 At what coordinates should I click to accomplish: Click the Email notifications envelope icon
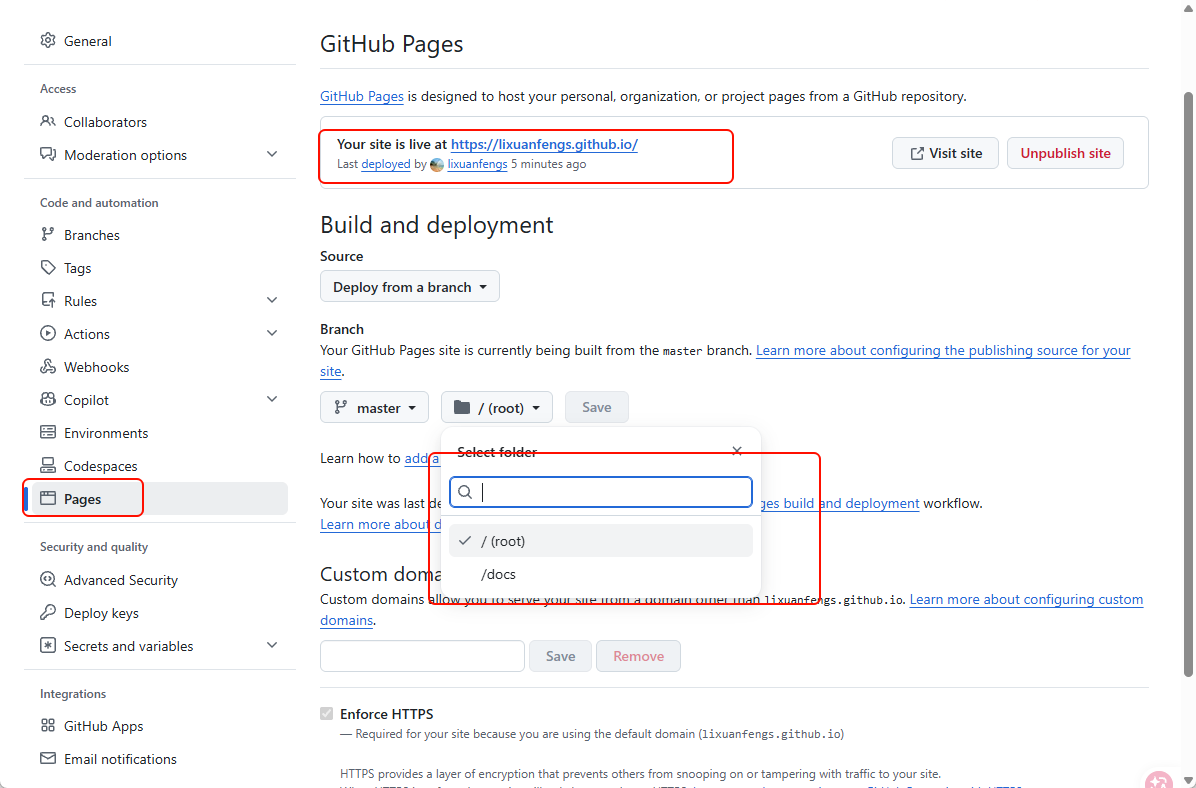pyautogui.click(x=48, y=758)
